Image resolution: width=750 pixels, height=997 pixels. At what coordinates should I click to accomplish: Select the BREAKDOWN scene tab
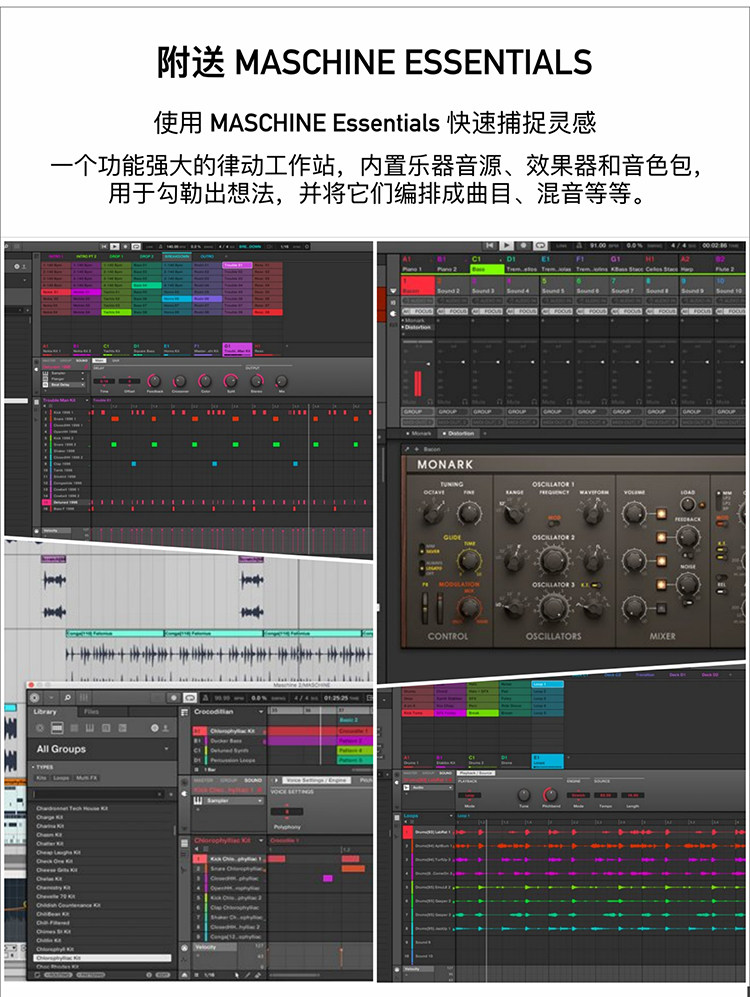176,256
